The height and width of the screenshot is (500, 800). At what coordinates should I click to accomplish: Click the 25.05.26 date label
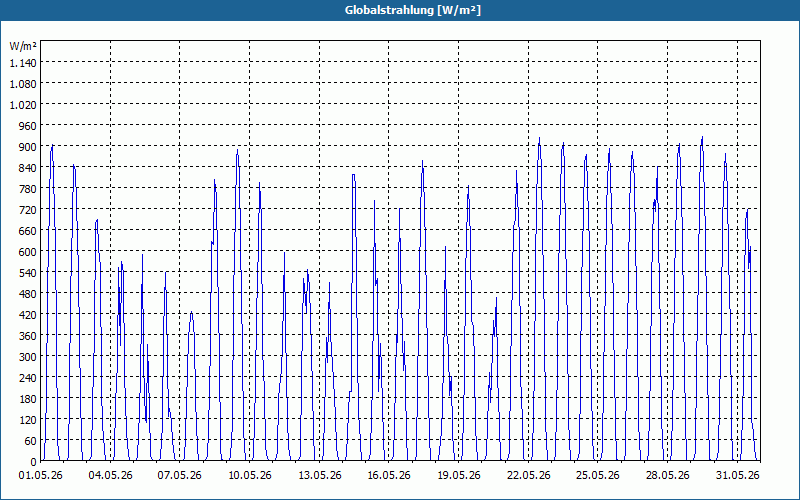tap(597, 476)
